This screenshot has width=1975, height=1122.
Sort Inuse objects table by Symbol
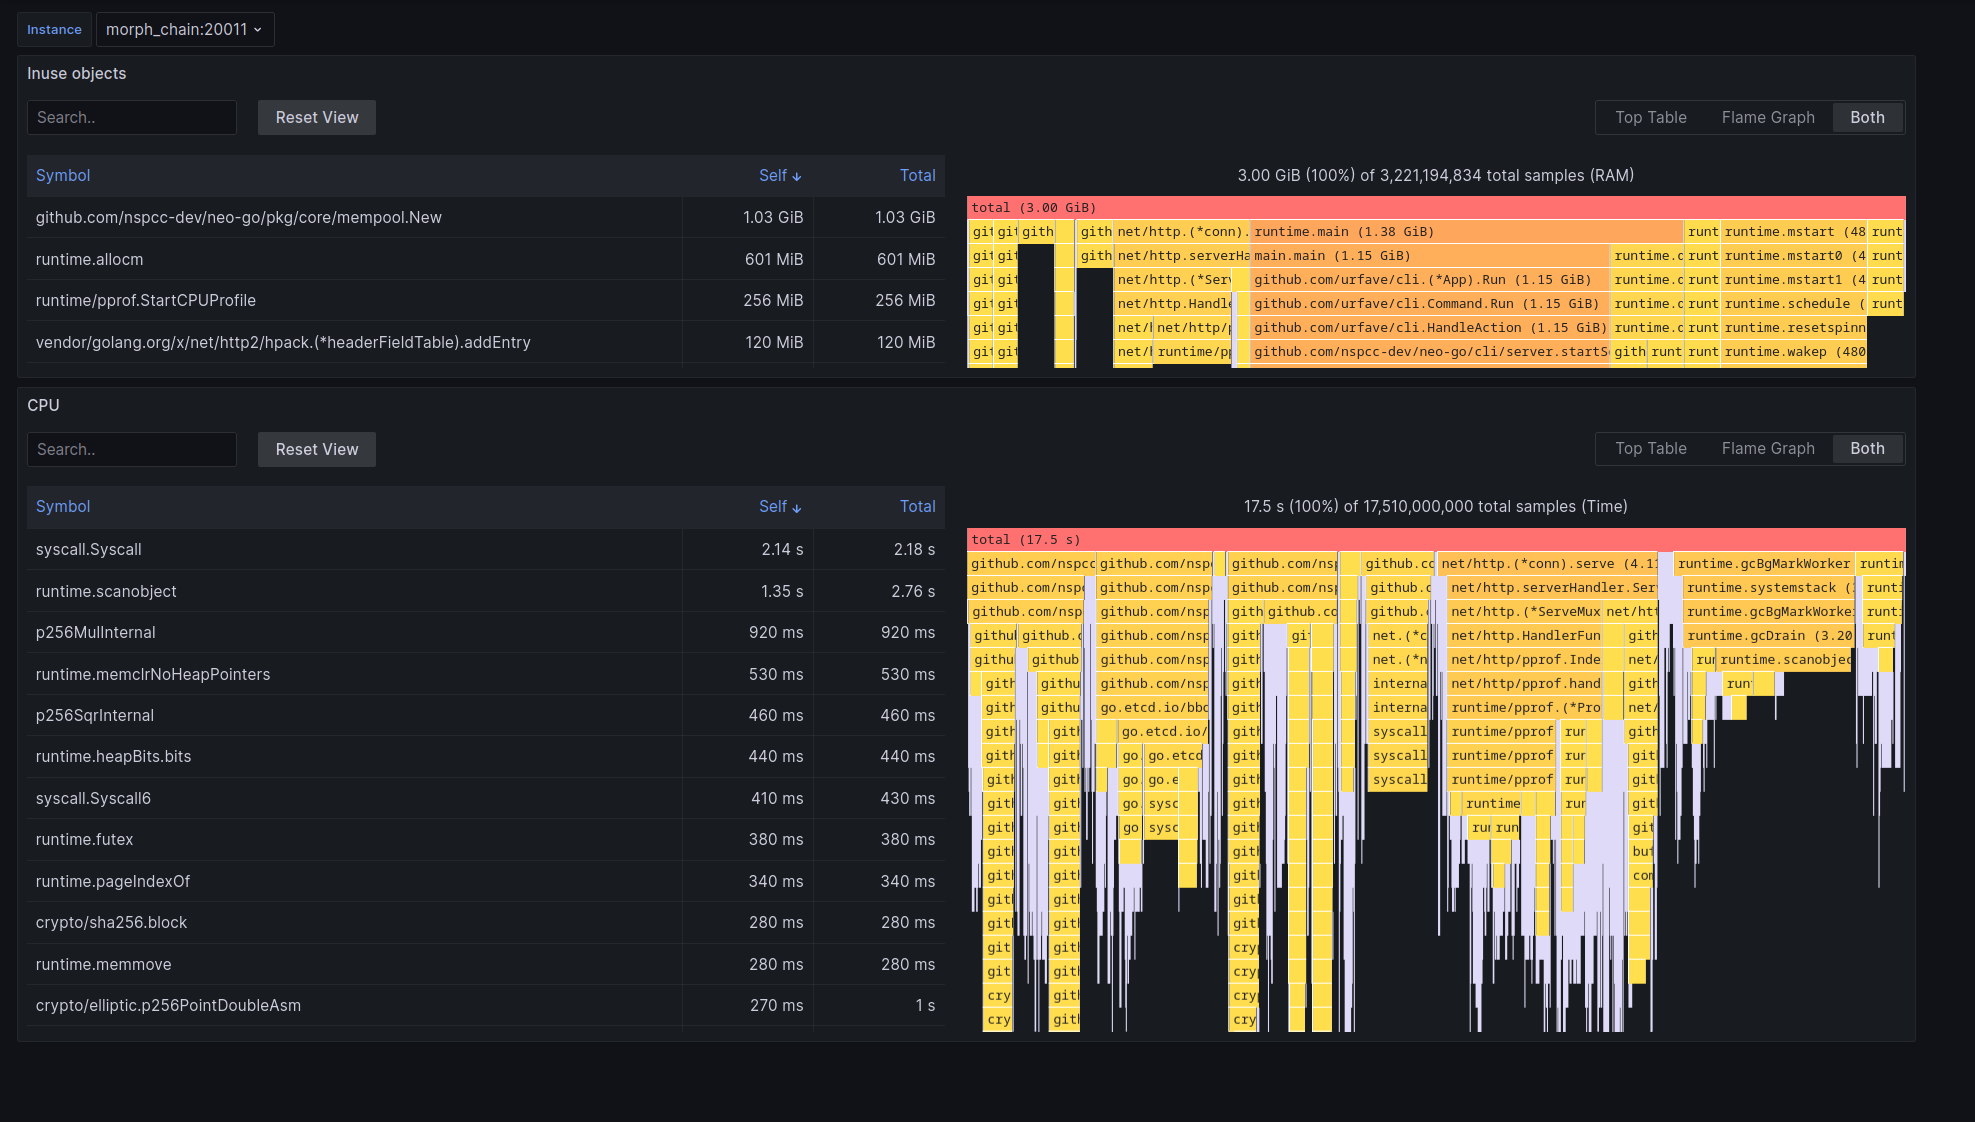63,175
